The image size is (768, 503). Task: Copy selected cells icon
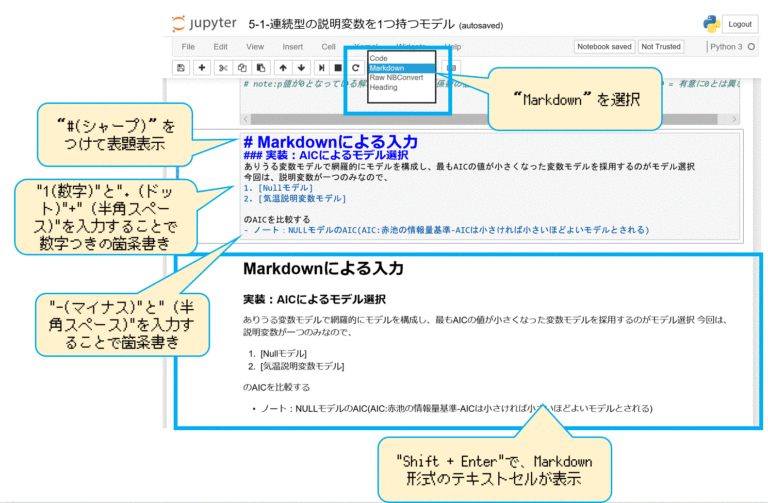coord(242,67)
